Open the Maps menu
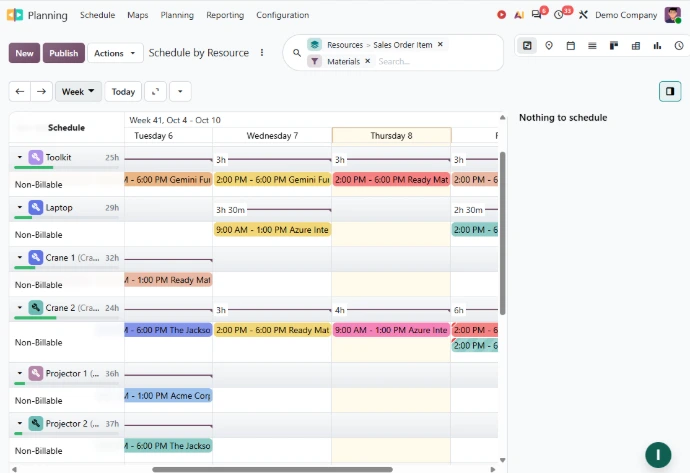The image size is (690, 473). 138,15
